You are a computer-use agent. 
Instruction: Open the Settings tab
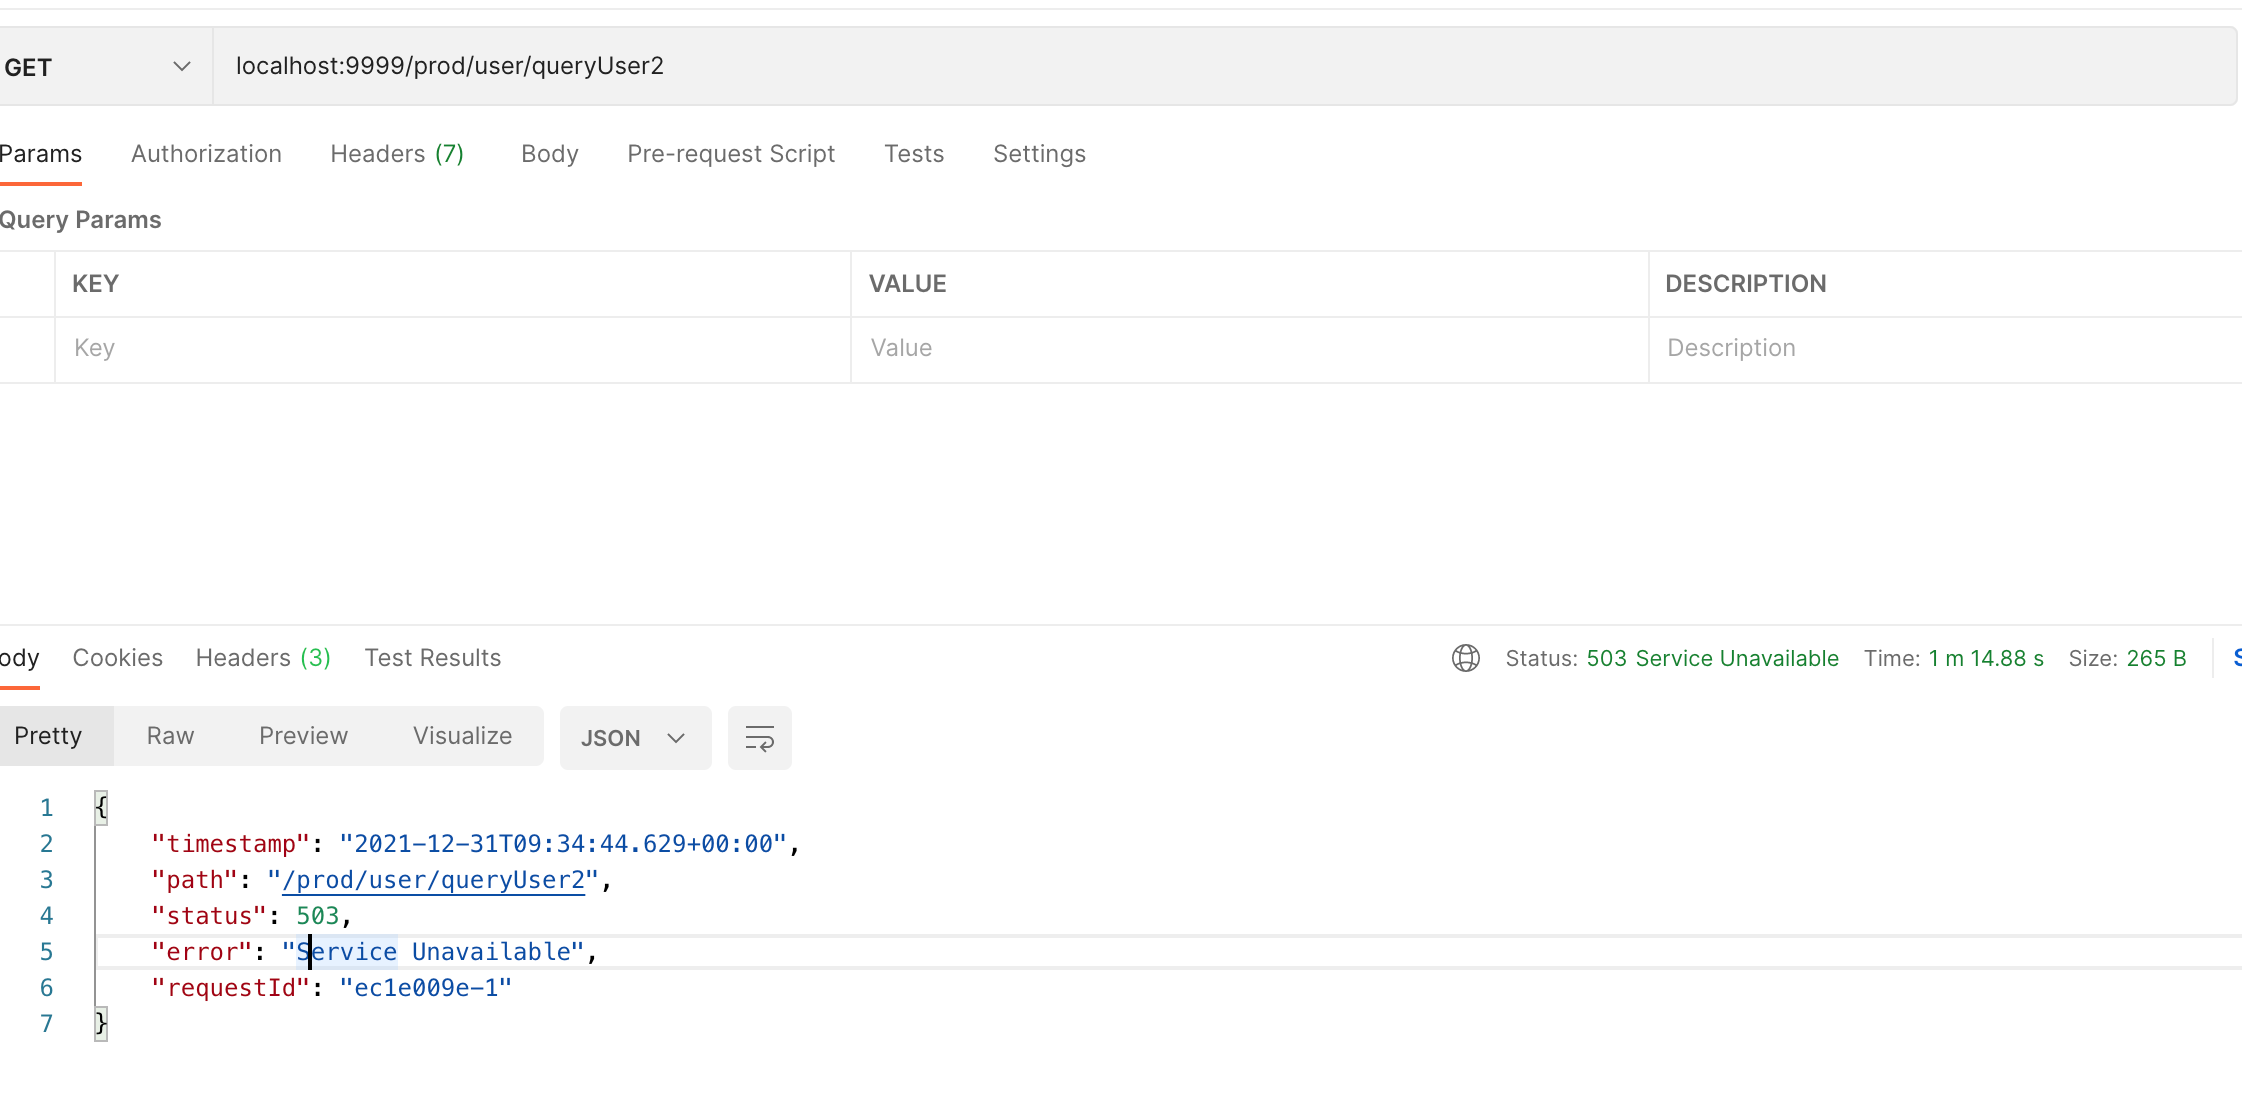click(x=1039, y=154)
